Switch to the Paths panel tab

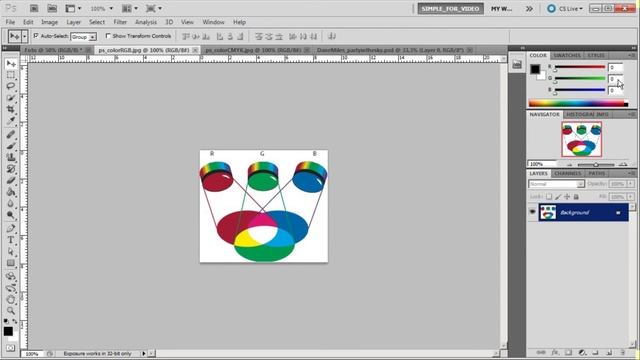click(597, 173)
